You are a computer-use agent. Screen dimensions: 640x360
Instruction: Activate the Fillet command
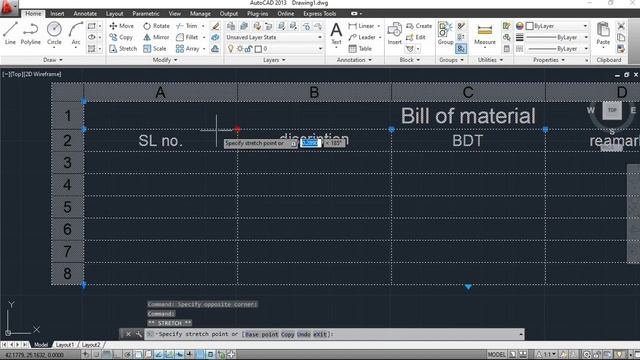pos(187,37)
